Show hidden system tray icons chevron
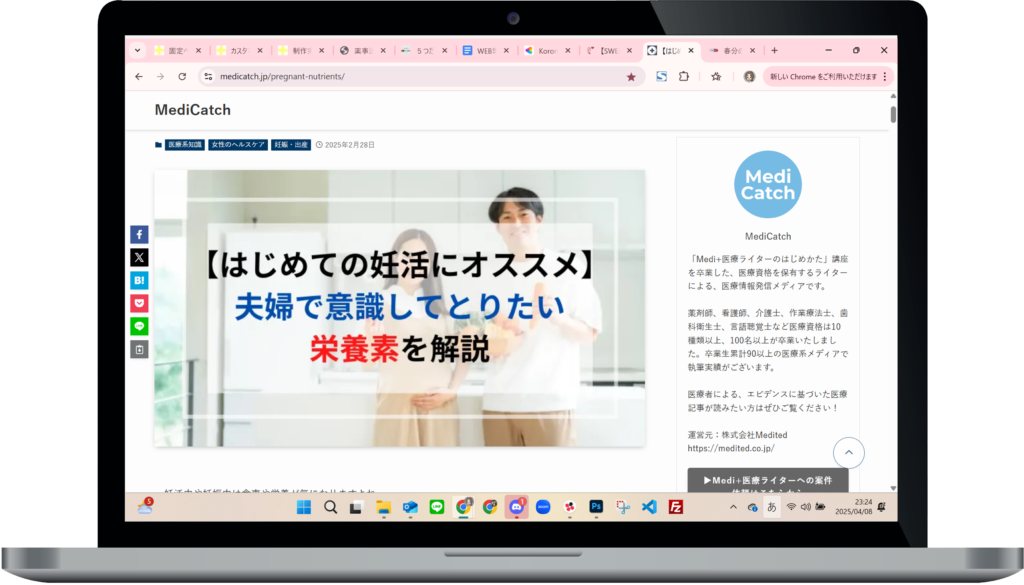This screenshot has height=585, width=1024. (734, 507)
